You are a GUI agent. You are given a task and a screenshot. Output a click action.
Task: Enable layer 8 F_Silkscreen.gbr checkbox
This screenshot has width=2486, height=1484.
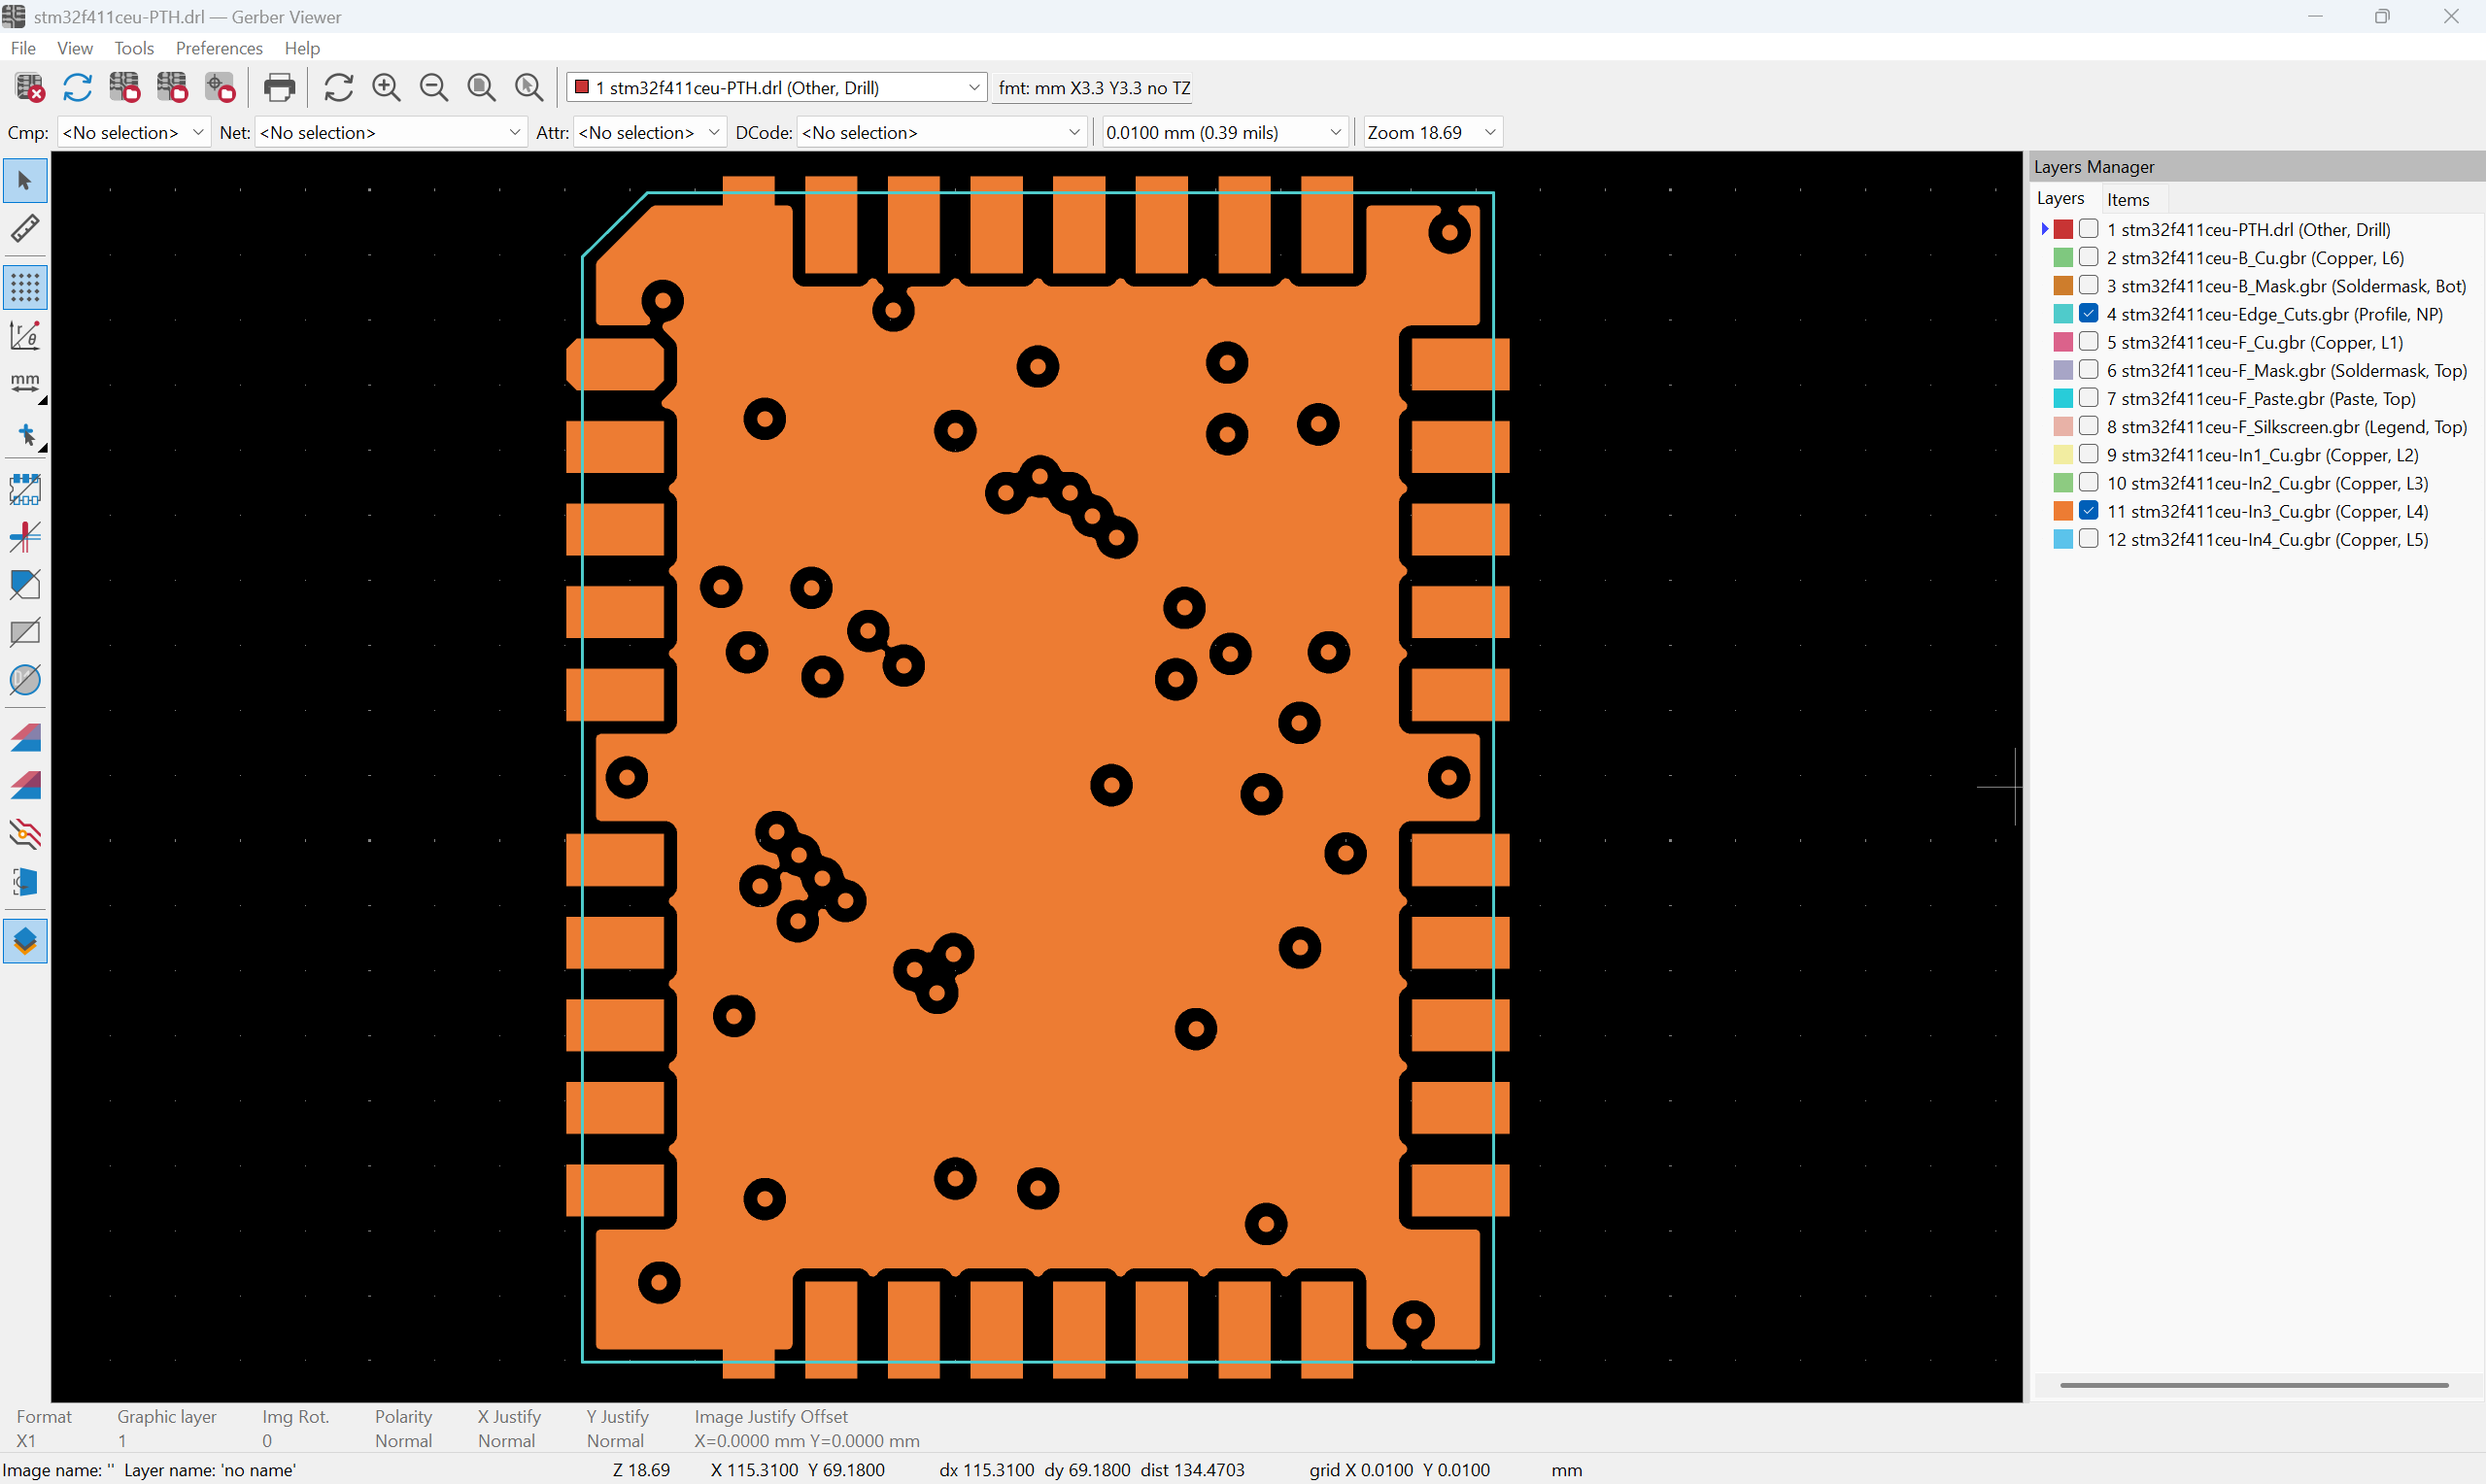pos(2089,426)
